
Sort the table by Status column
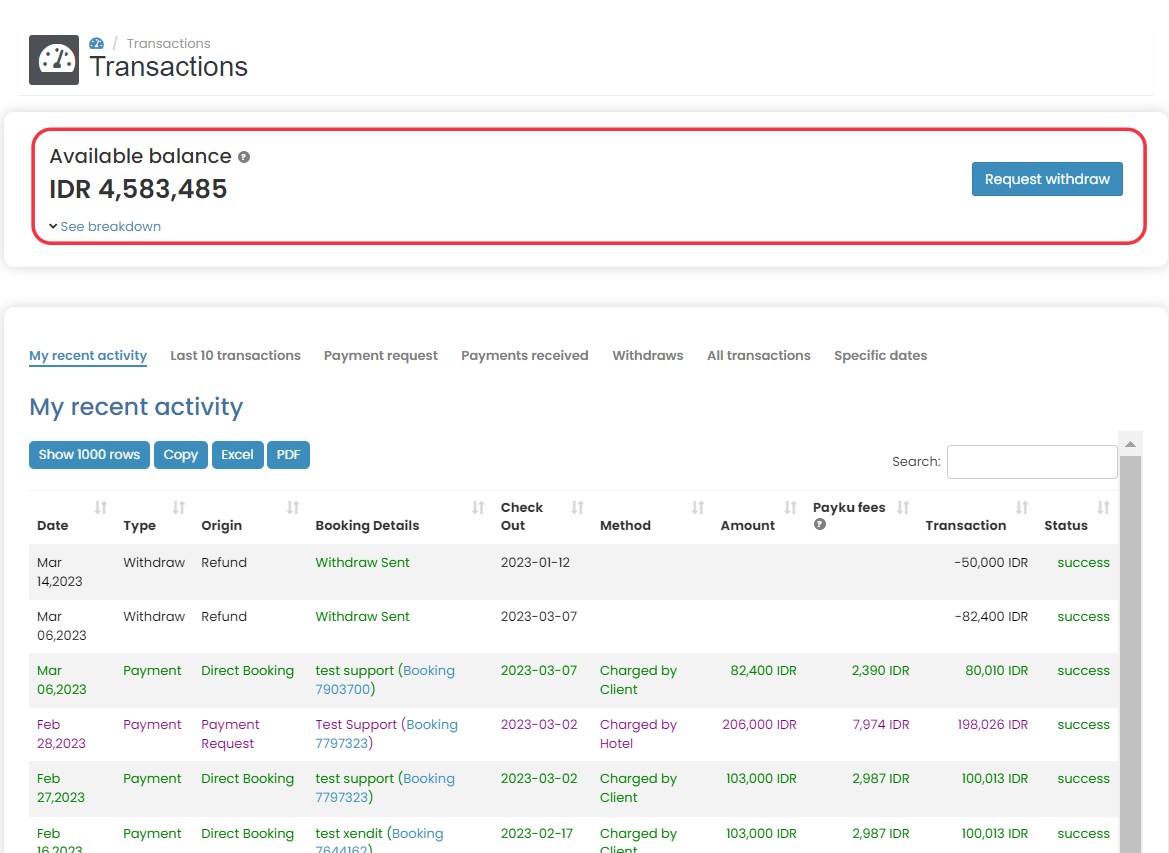click(x=1103, y=508)
